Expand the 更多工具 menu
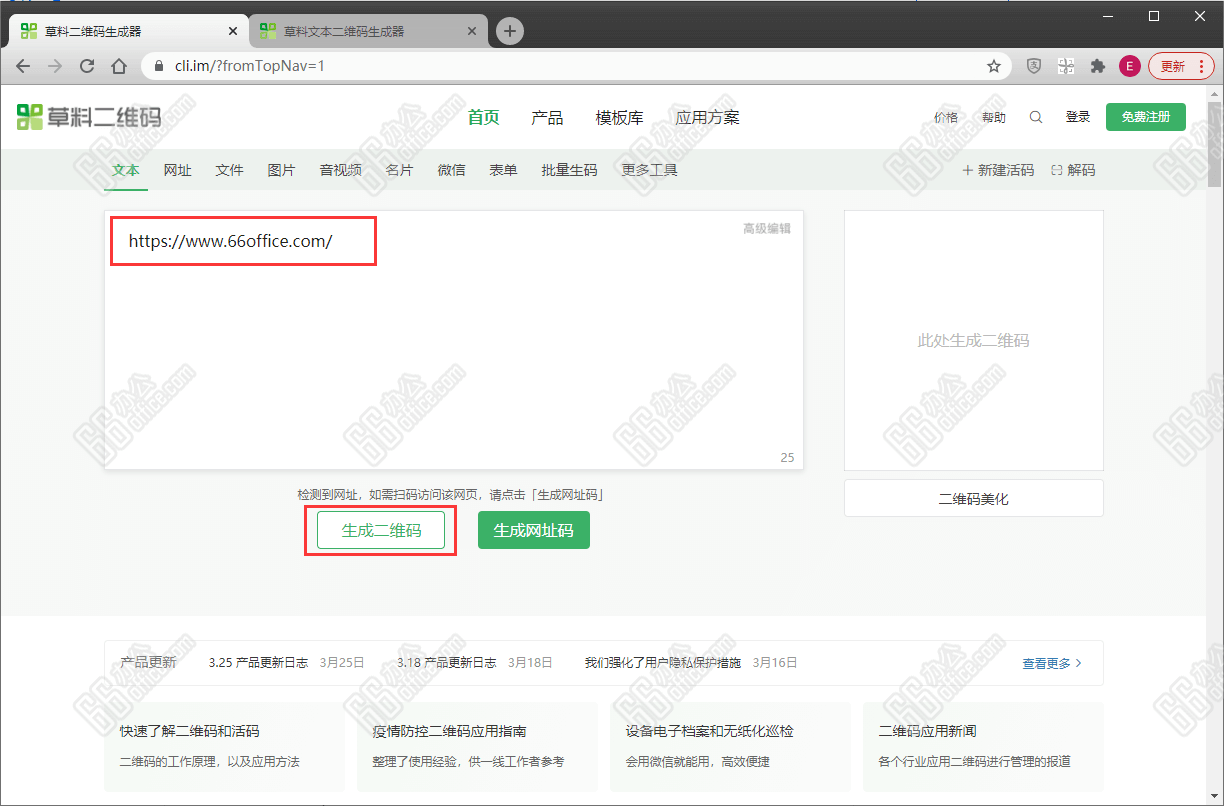 pyautogui.click(x=649, y=170)
